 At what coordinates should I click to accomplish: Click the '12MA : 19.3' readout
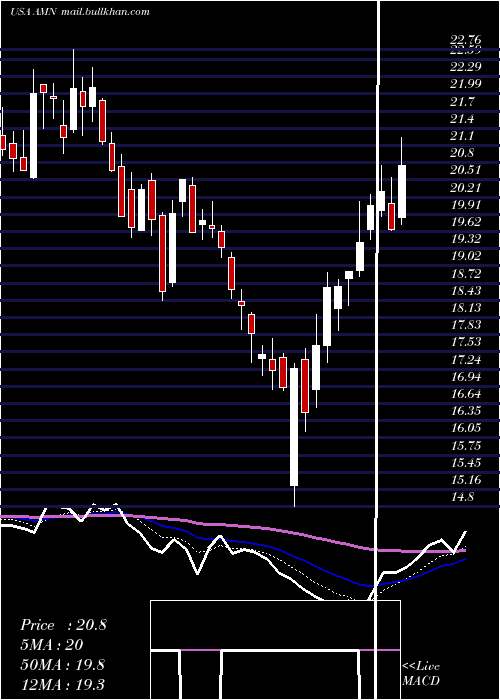62,683
